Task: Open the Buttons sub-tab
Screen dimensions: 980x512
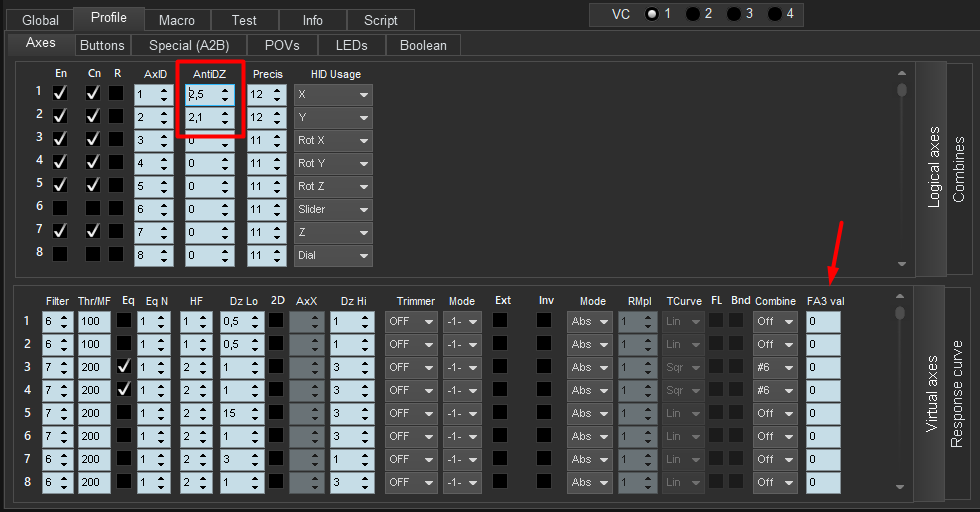Action: click(x=102, y=45)
